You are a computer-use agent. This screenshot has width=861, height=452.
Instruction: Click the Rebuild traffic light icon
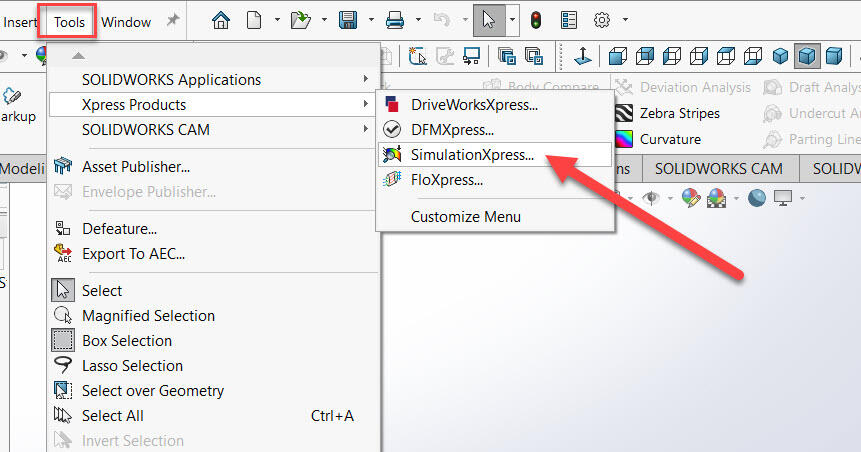pyautogui.click(x=536, y=20)
